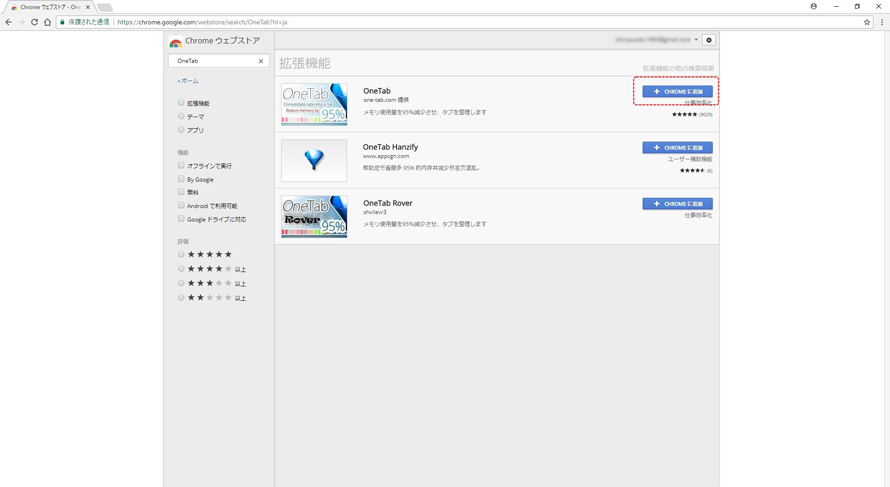
Task: Open the OneTab Hanzify funnel thumbnail
Action: tap(314, 161)
